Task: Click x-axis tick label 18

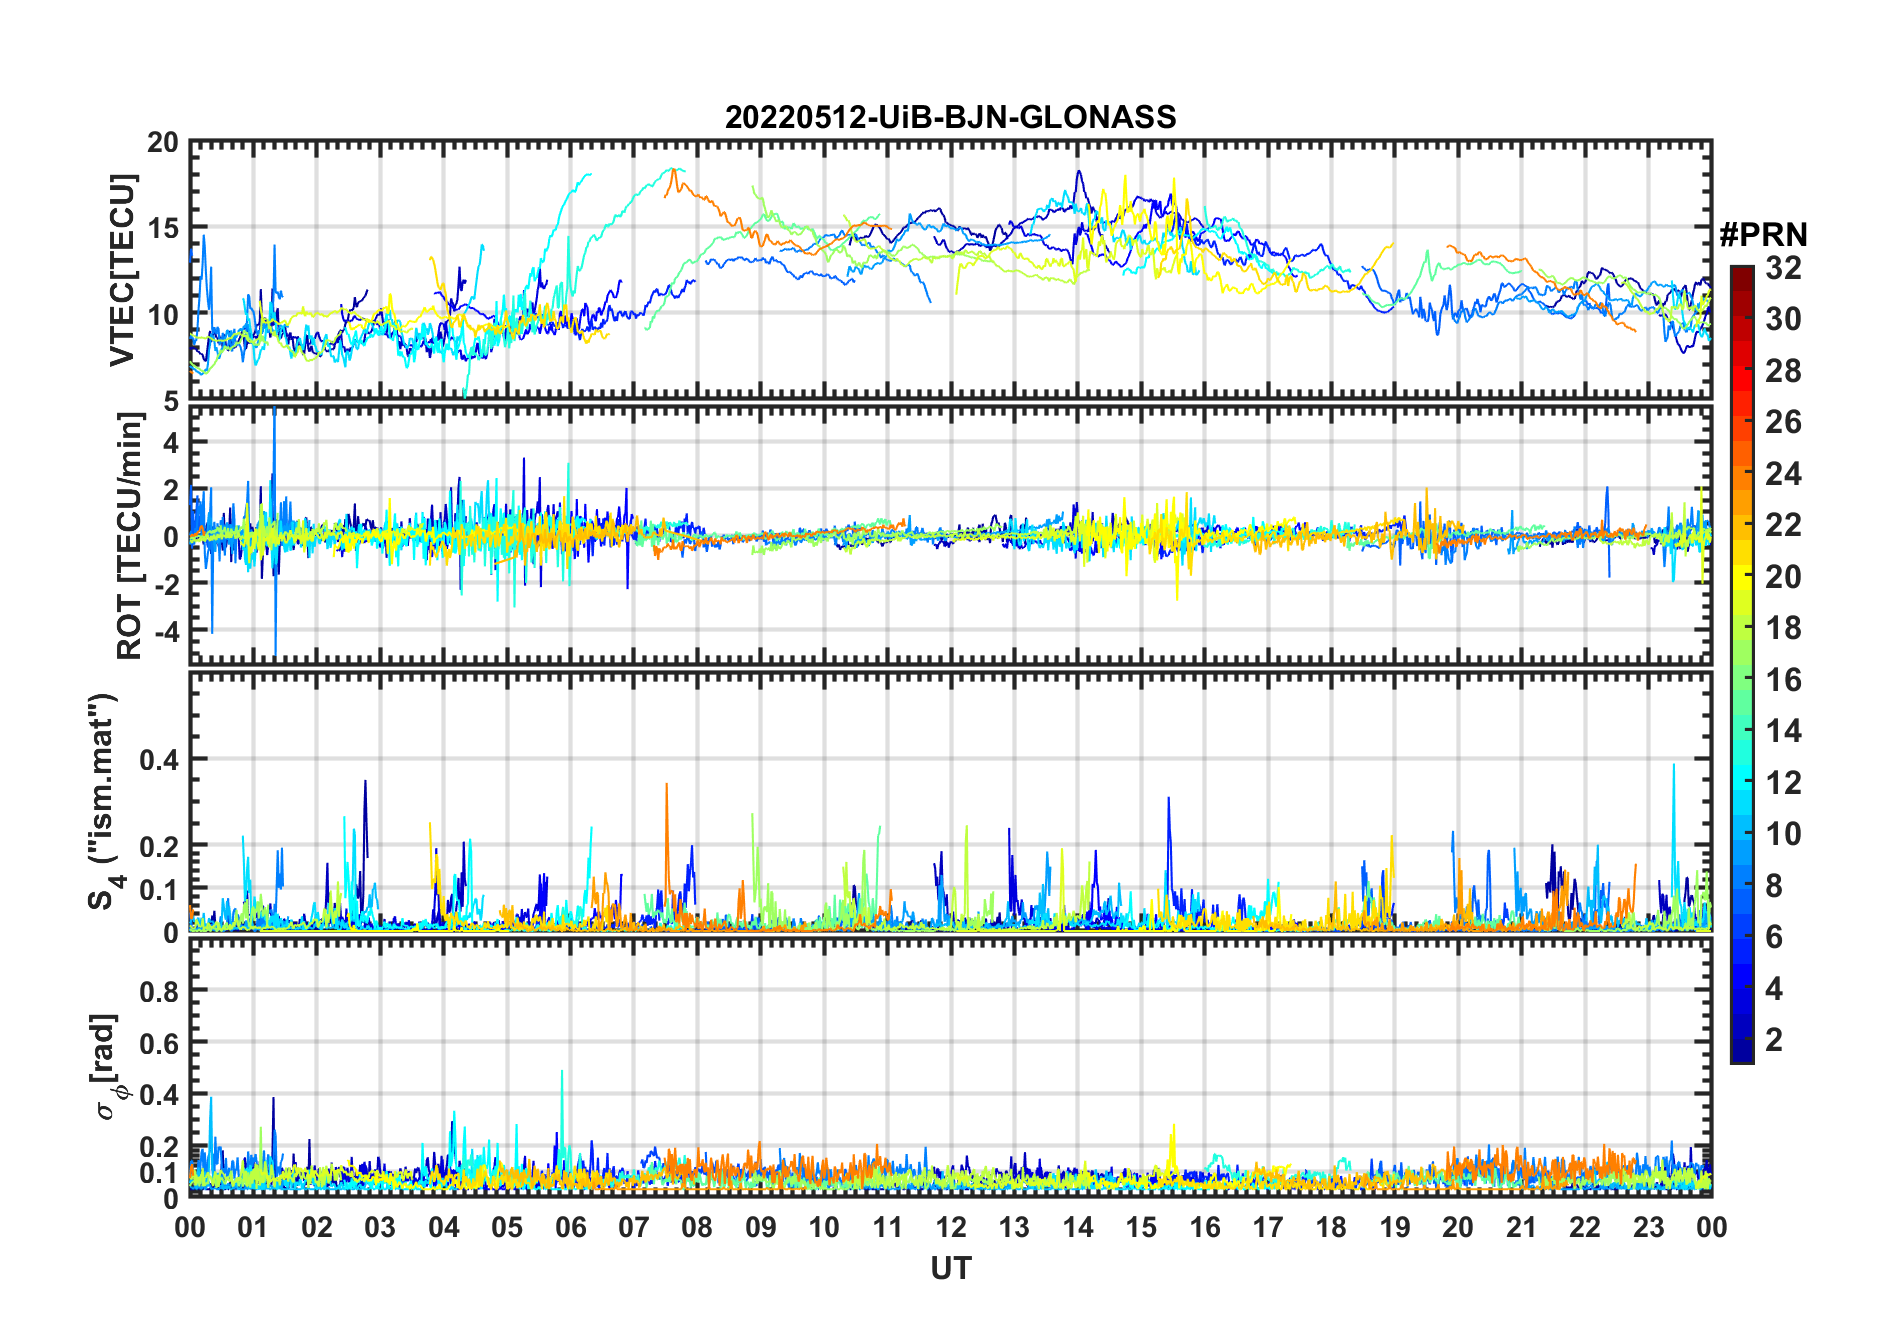Action: [1331, 1227]
